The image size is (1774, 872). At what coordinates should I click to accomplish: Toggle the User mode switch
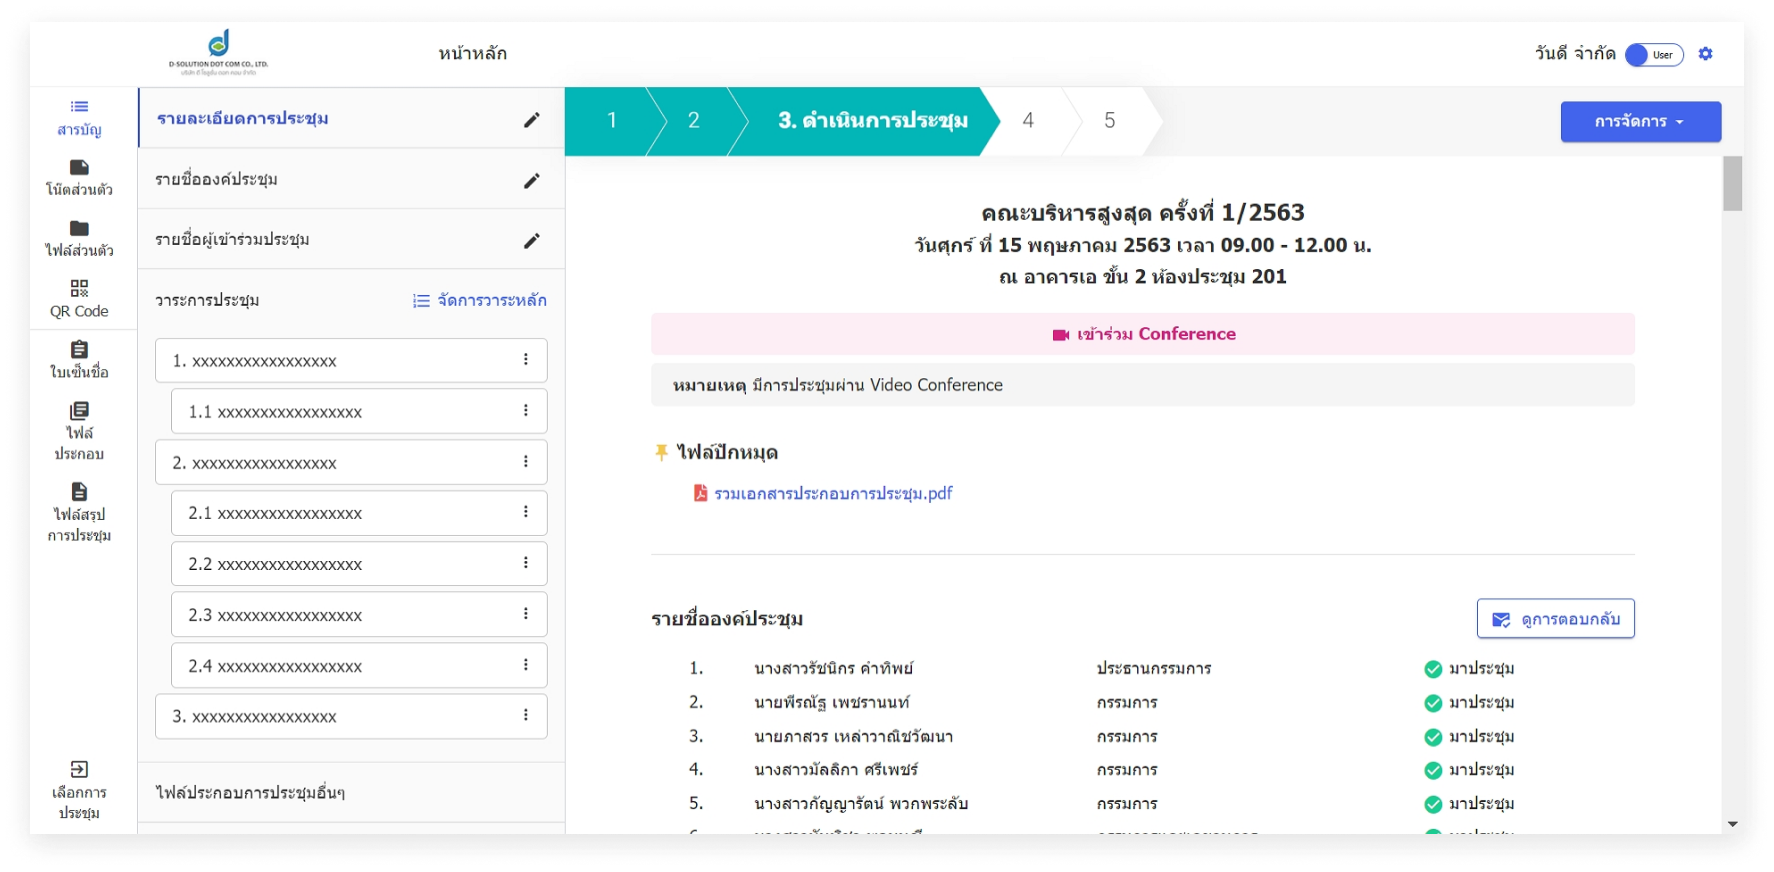tap(1654, 55)
